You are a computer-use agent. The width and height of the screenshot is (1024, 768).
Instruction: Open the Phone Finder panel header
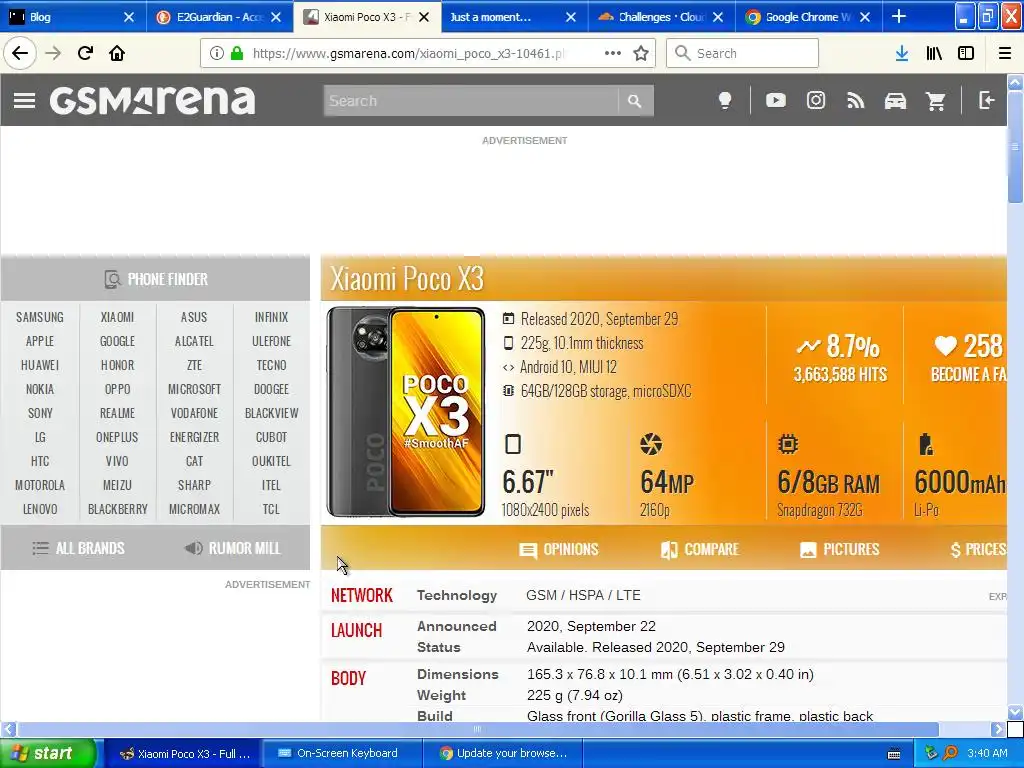[155, 279]
